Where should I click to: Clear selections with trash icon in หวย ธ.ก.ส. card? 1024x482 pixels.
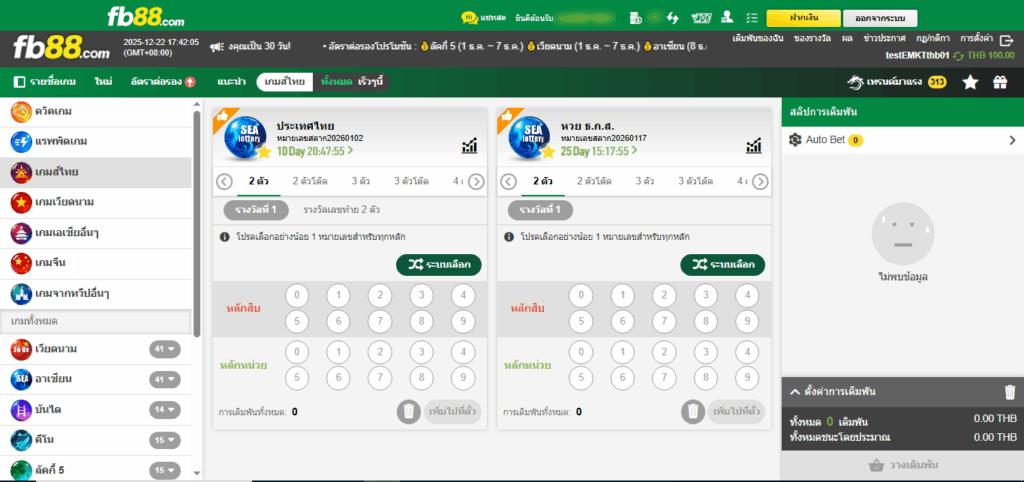[693, 411]
